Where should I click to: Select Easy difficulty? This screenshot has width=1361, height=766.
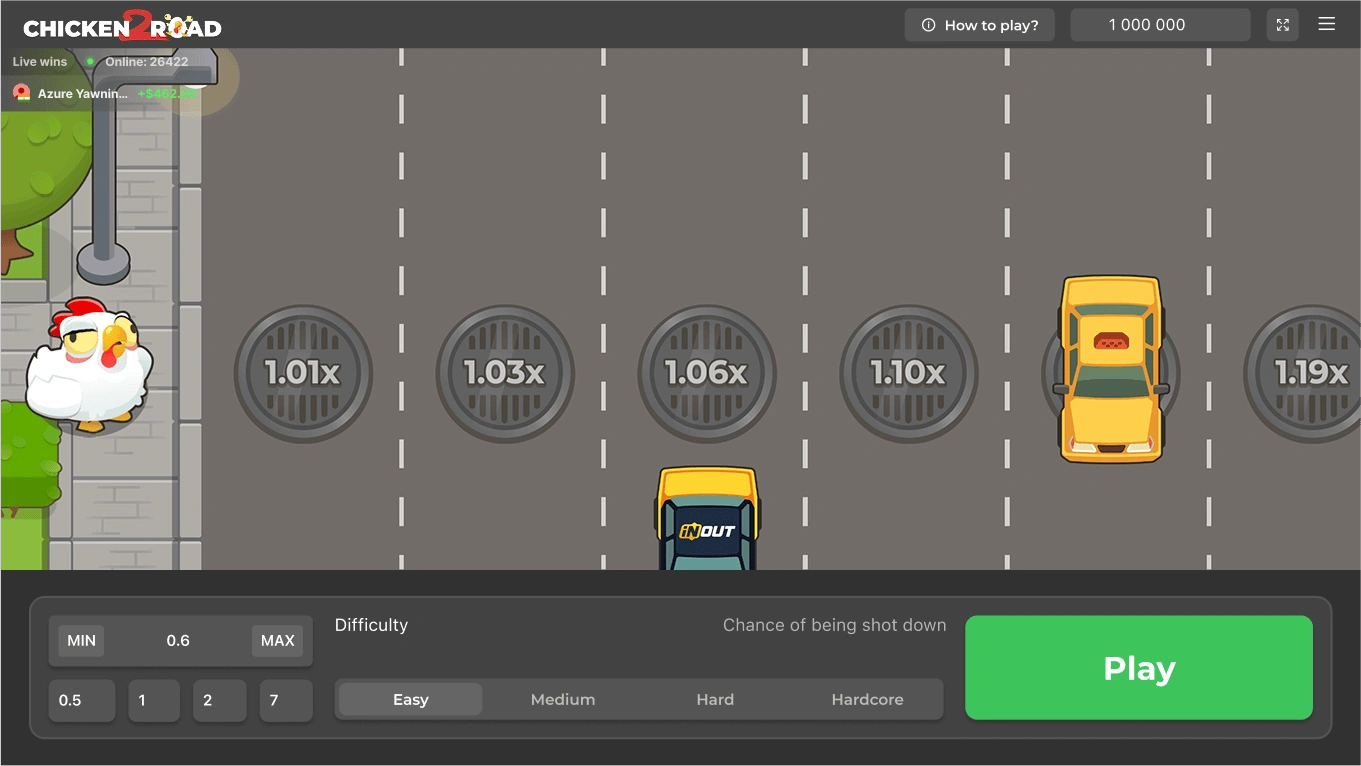(410, 700)
